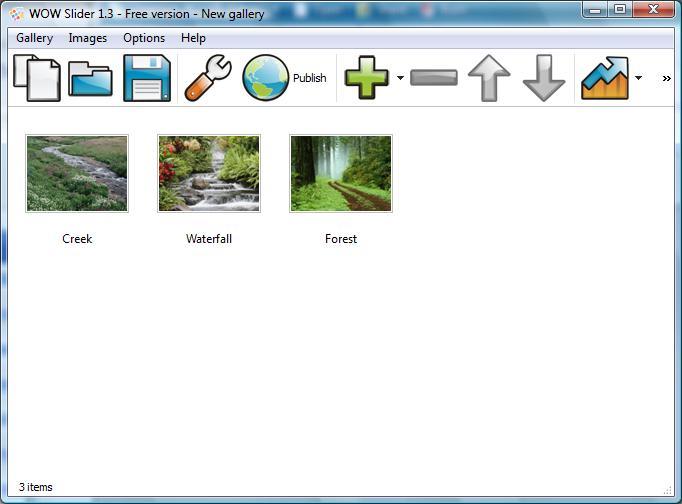Click the '3 items' status bar text
The image size is (682, 504).
[36, 487]
